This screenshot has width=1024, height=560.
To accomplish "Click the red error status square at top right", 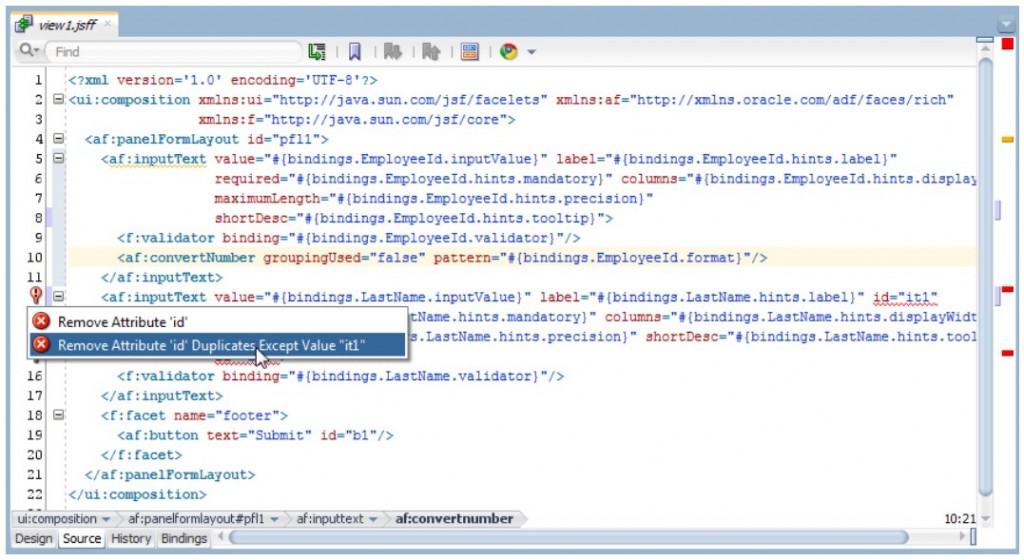I will 1007,44.
